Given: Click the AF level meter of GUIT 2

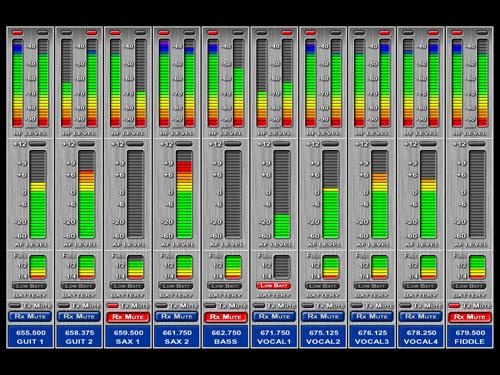Looking at the screenshot, I should (87, 194).
